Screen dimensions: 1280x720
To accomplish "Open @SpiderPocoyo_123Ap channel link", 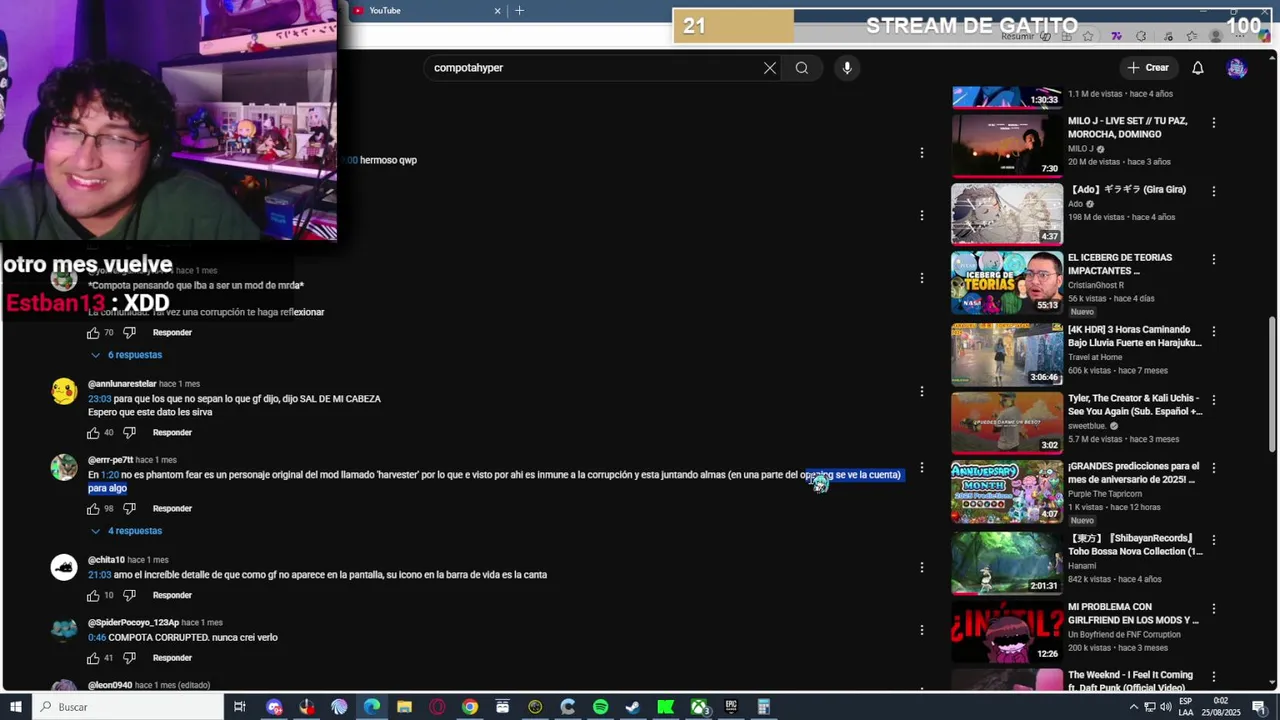I will 134,623.
